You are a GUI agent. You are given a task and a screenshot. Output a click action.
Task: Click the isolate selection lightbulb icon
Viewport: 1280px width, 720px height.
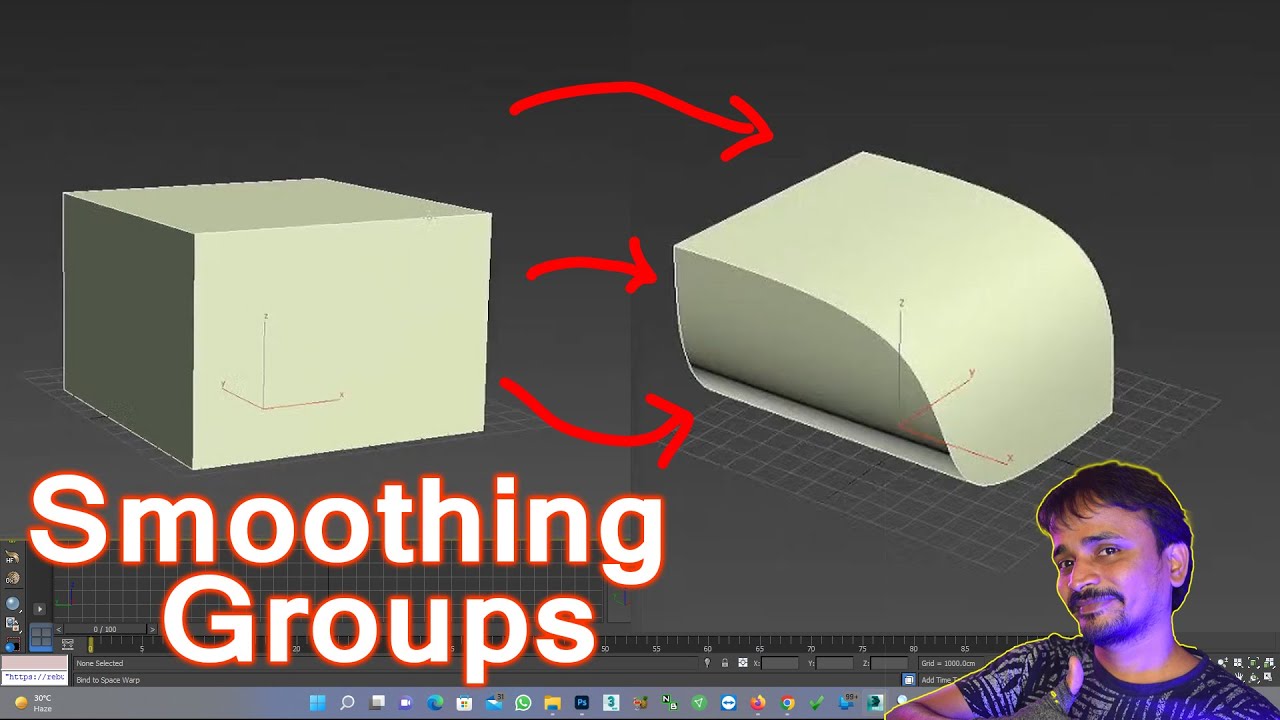[707, 663]
